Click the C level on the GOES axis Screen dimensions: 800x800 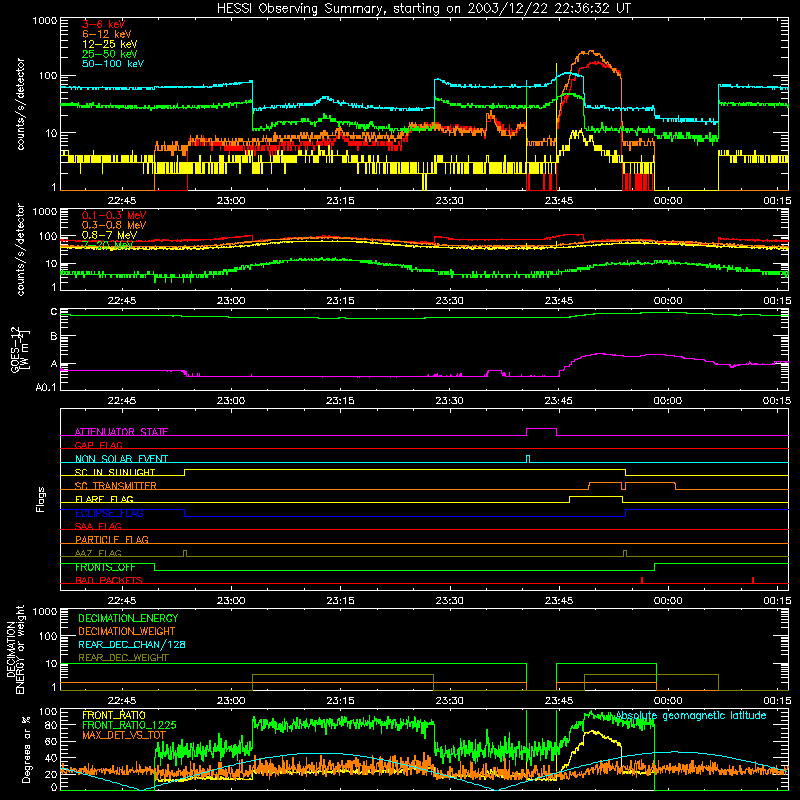point(54,312)
